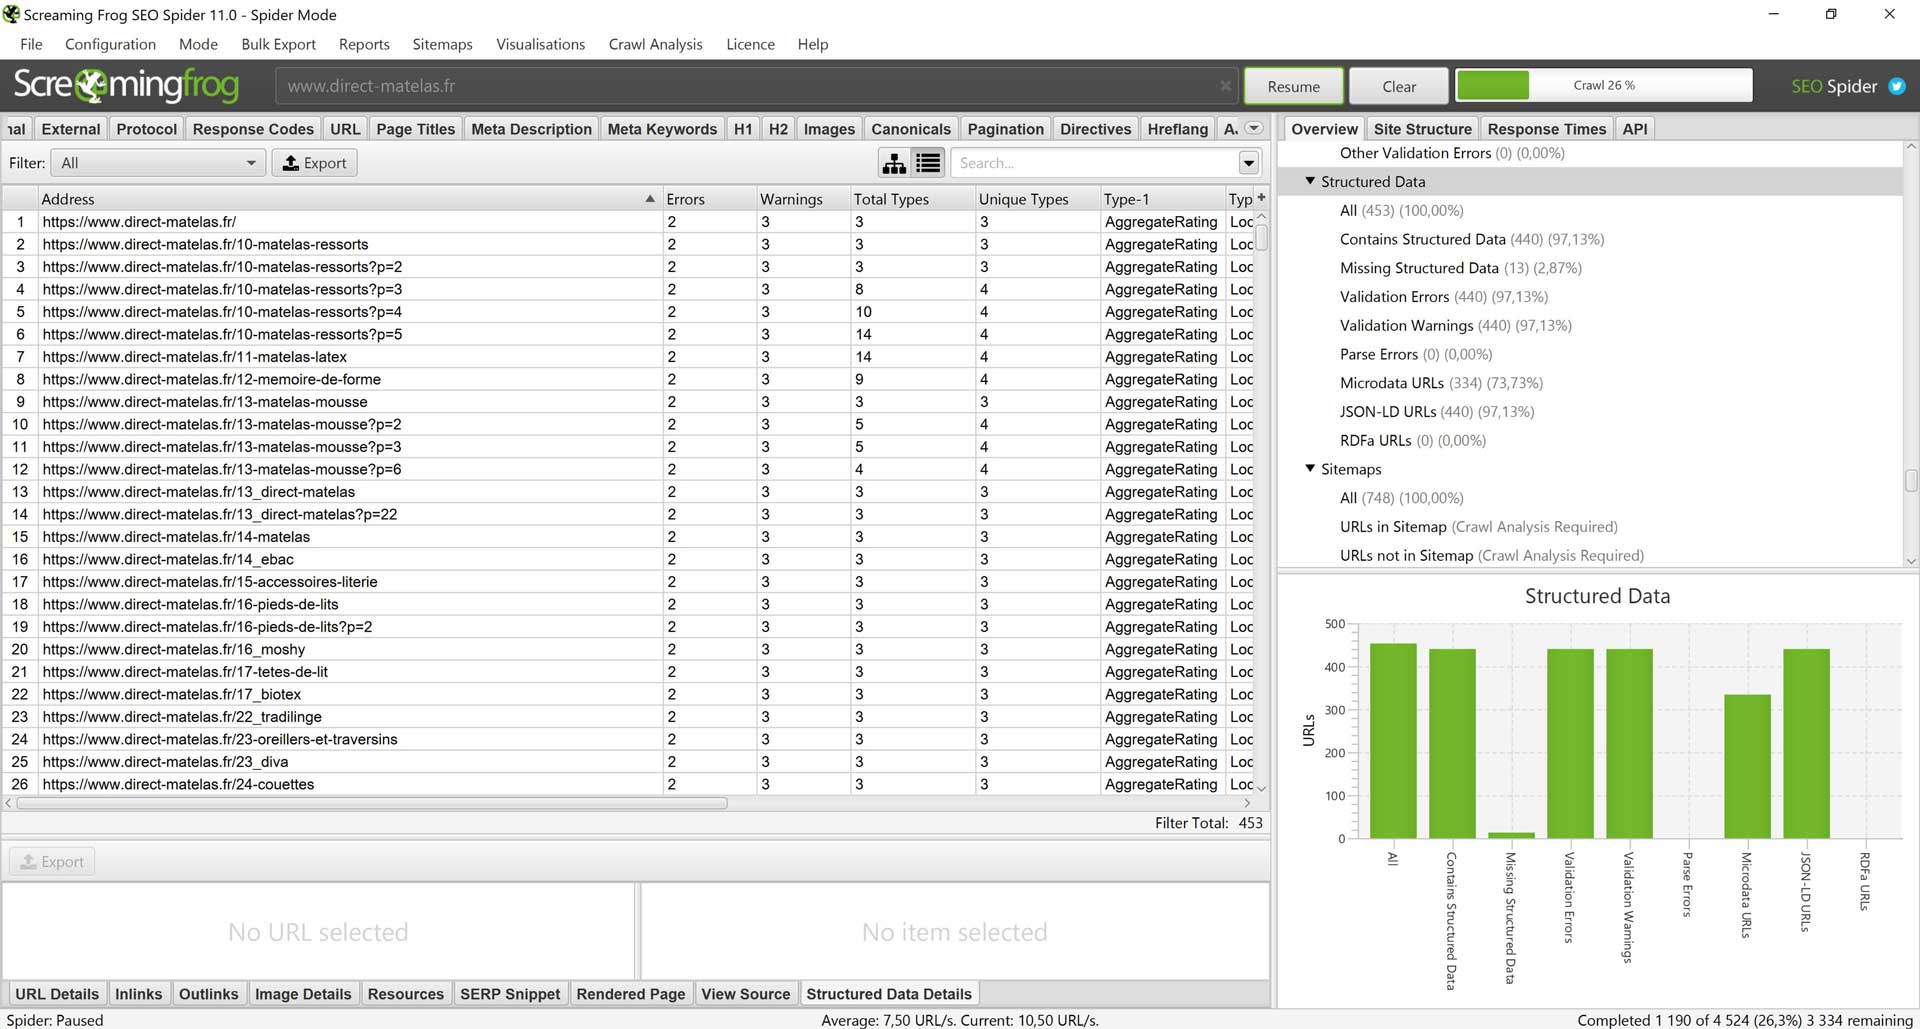The image size is (1920, 1029).
Task: Collapse the Structured Data tree section
Action: pyautogui.click(x=1310, y=181)
